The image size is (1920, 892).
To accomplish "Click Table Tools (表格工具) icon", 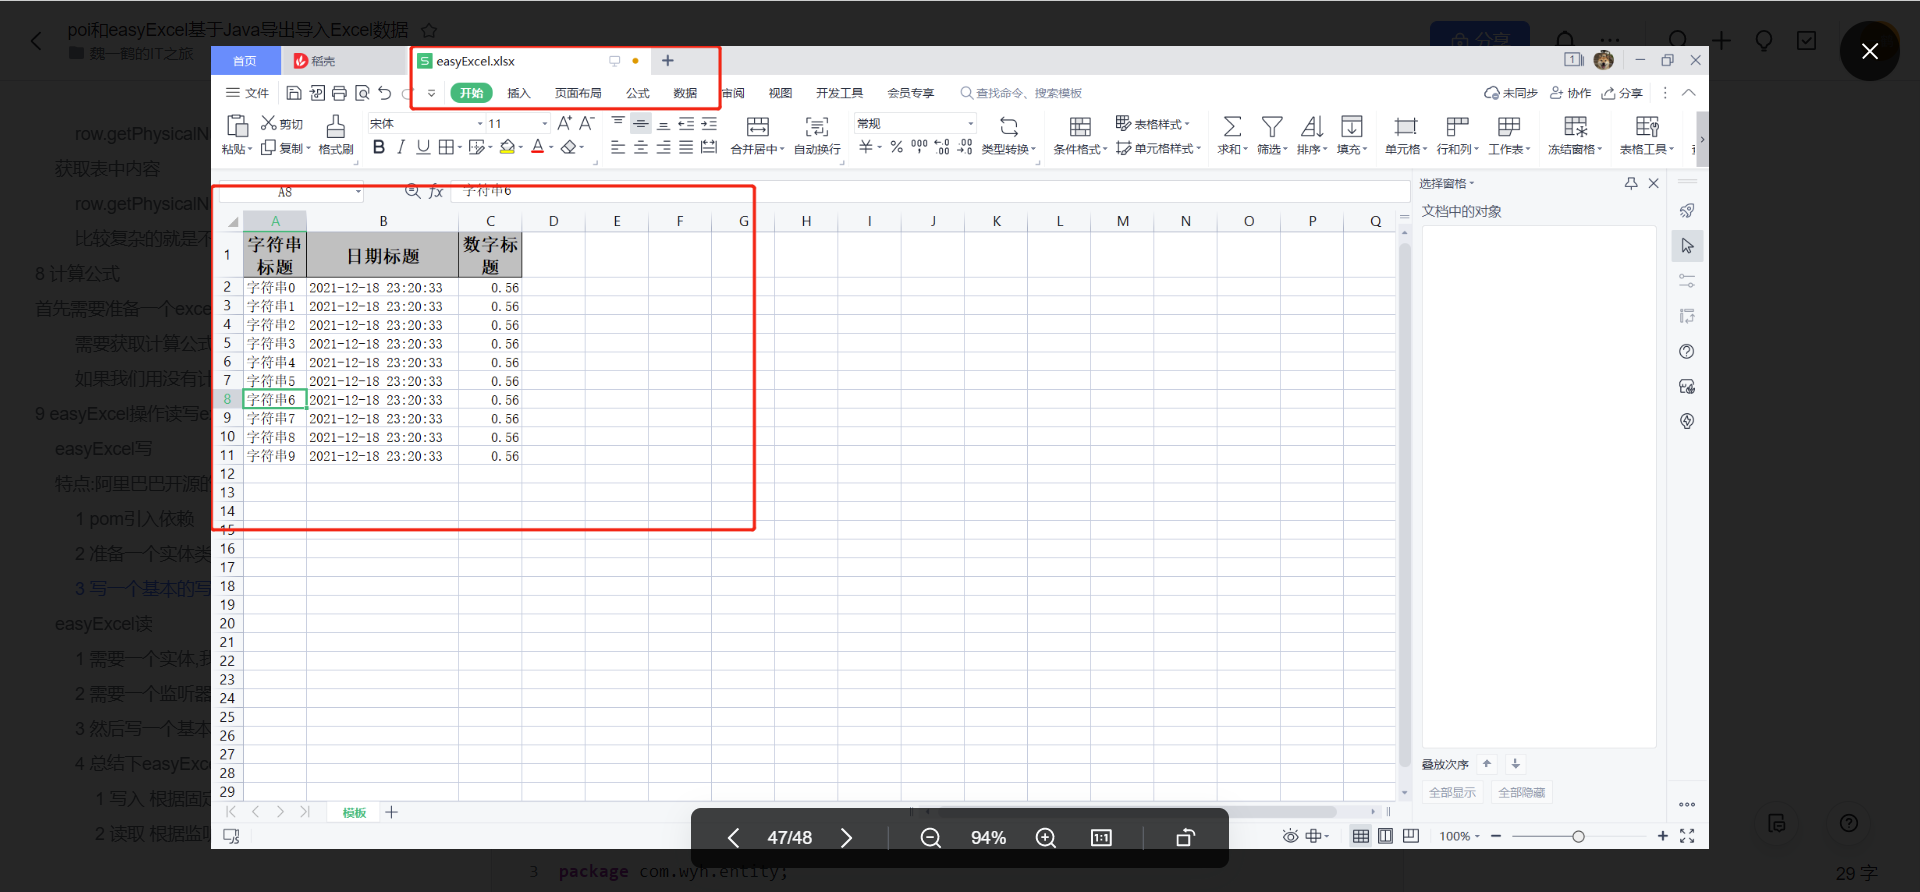I will click(x=1646, y=126).
